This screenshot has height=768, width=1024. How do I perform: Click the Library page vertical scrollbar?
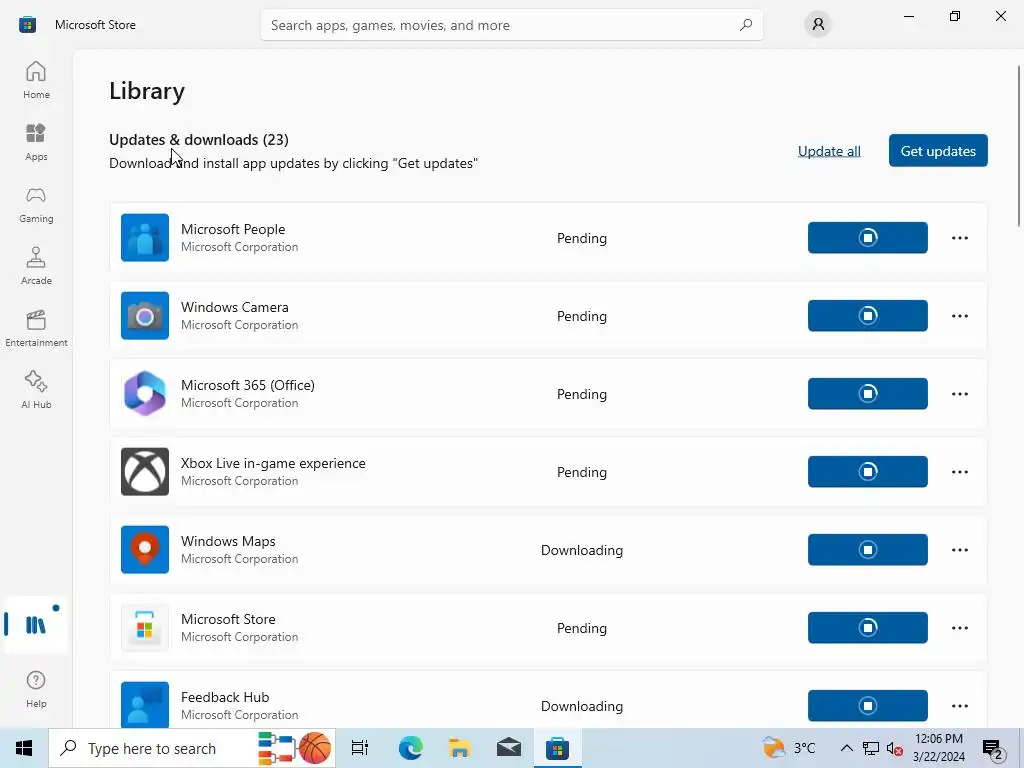tap(1019, 146)
